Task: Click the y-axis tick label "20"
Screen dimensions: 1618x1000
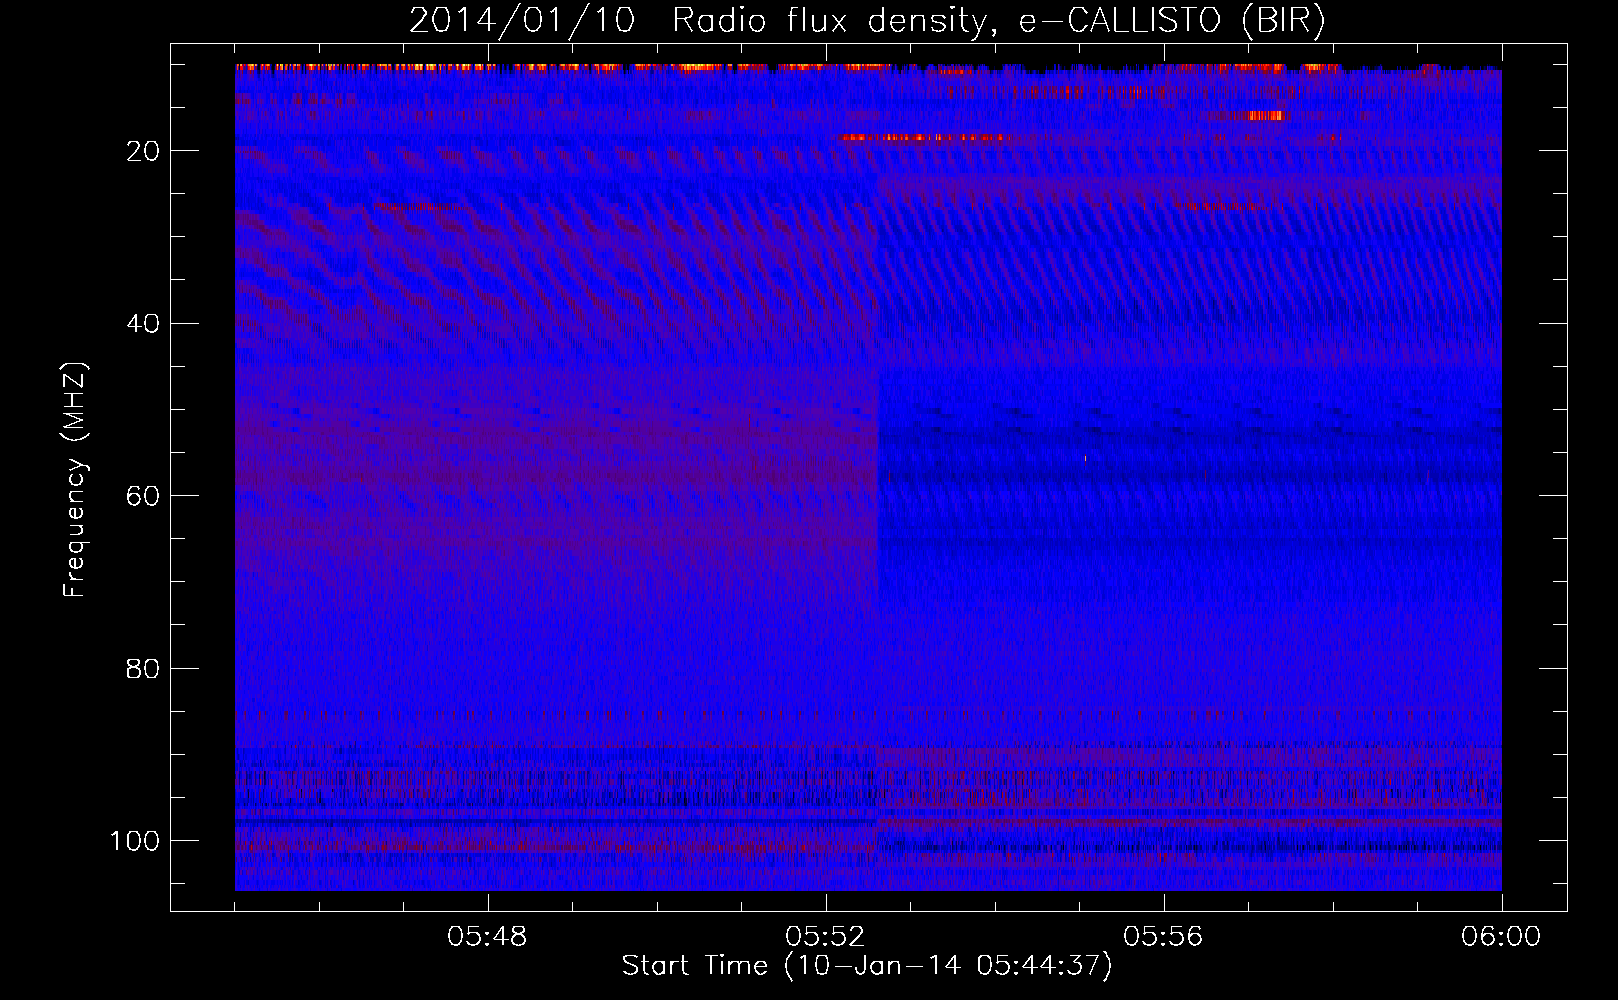Action: (143, 151)
